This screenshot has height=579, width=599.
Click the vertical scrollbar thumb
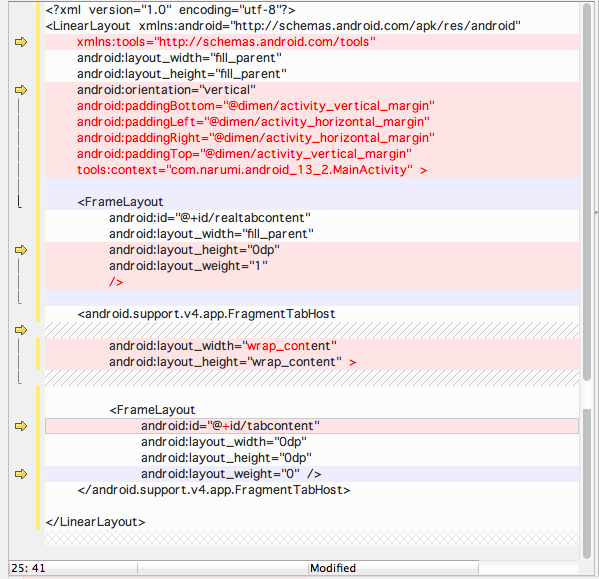(x=587, y=191)
